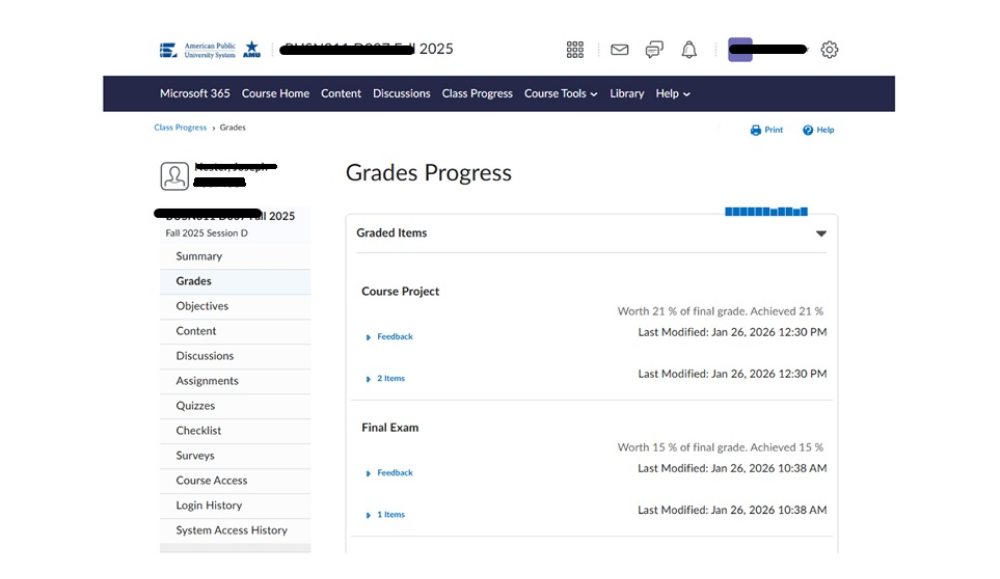Select Surveys in the sidebar
The height and width of the screenshot is (579, 1000).
point(235,455)
